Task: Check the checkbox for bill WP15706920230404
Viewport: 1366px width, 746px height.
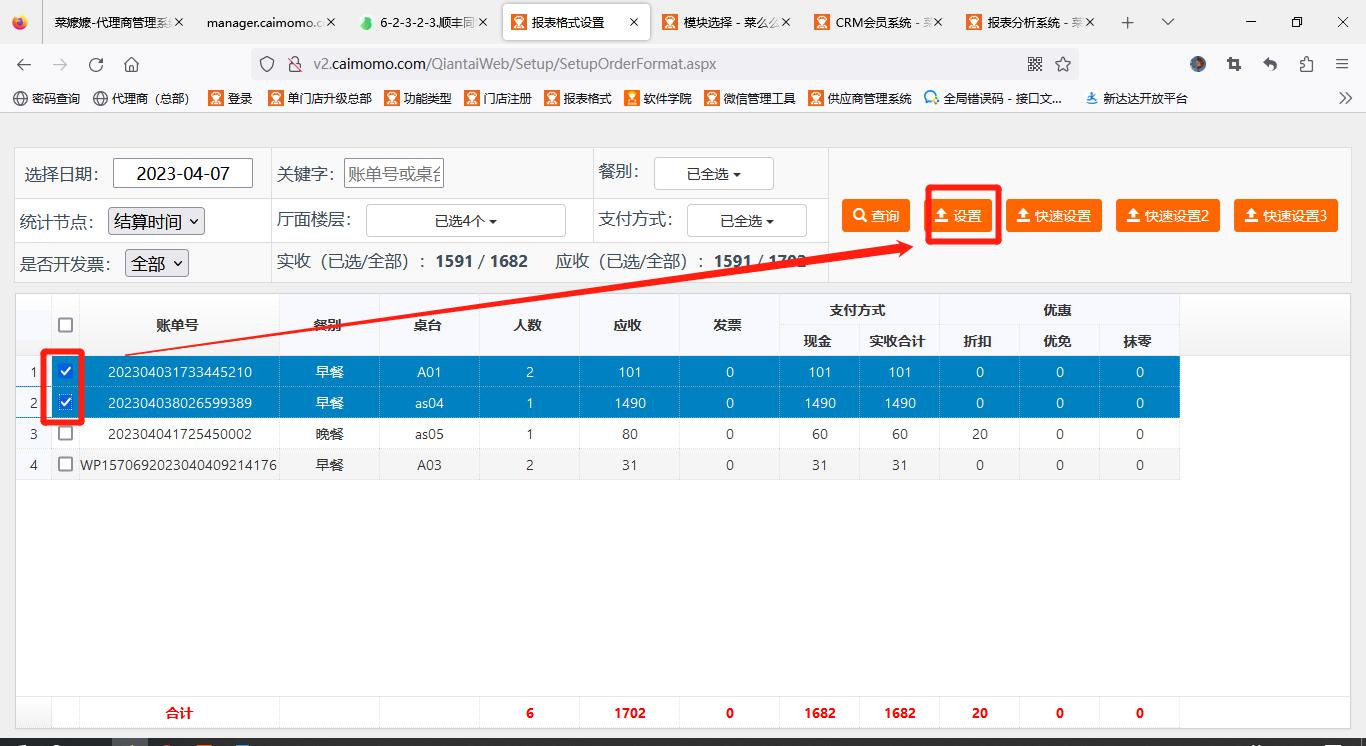Action: (x=66, y=464)
